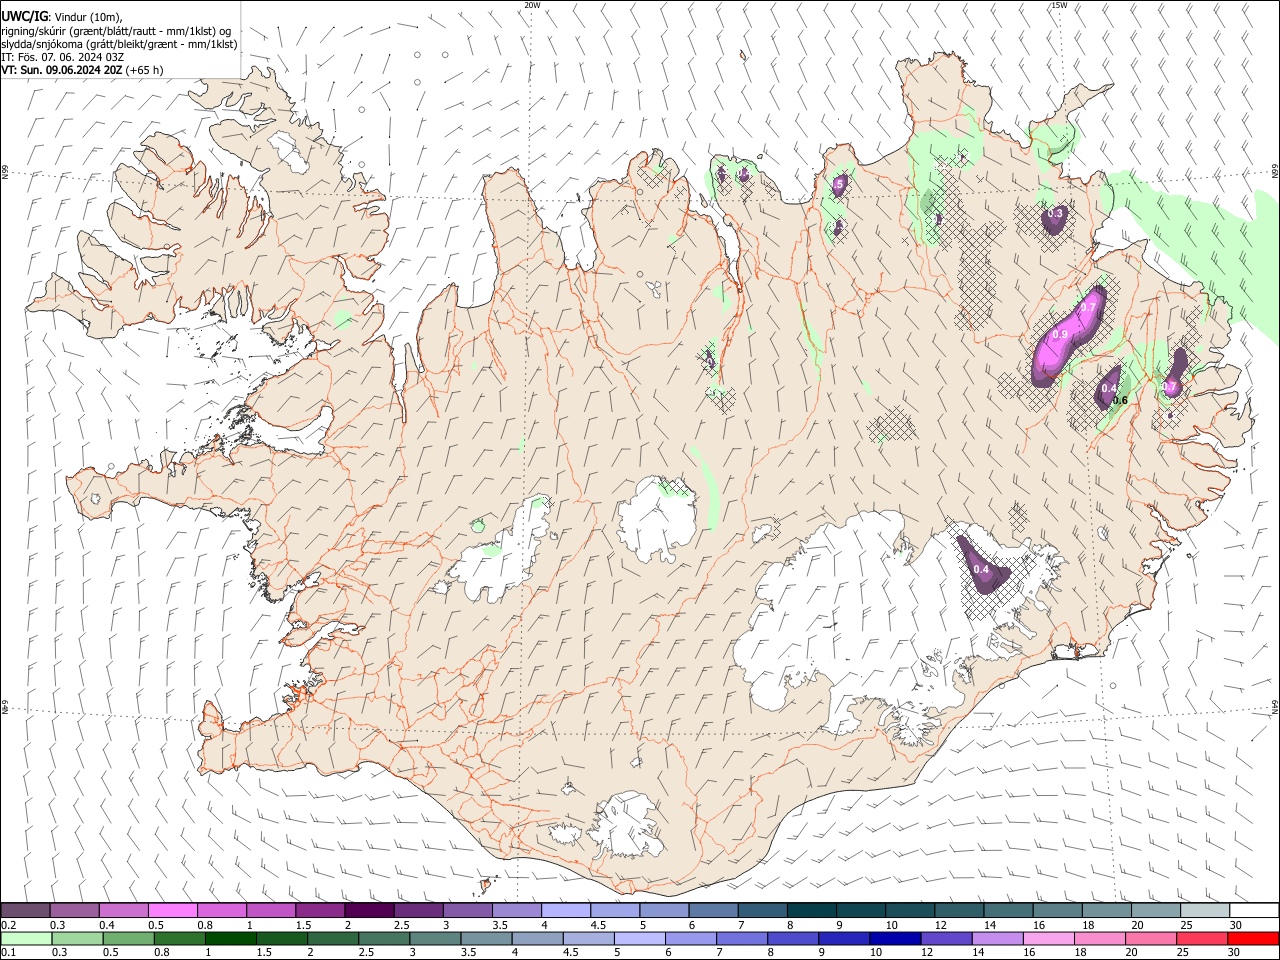Select the orchid 0.4–0.5 sleet/snow swatch
Viewport: 1280px width, 960px height.
pos(123,911)
